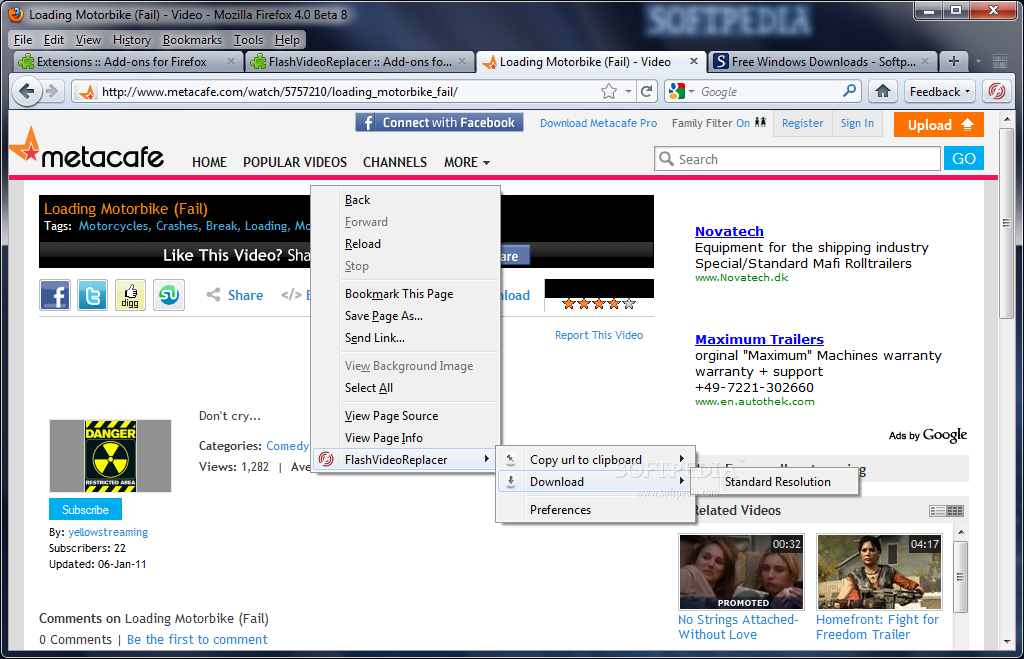Select Standard Resolution download option
The image size is (1024, 659).
778,482
